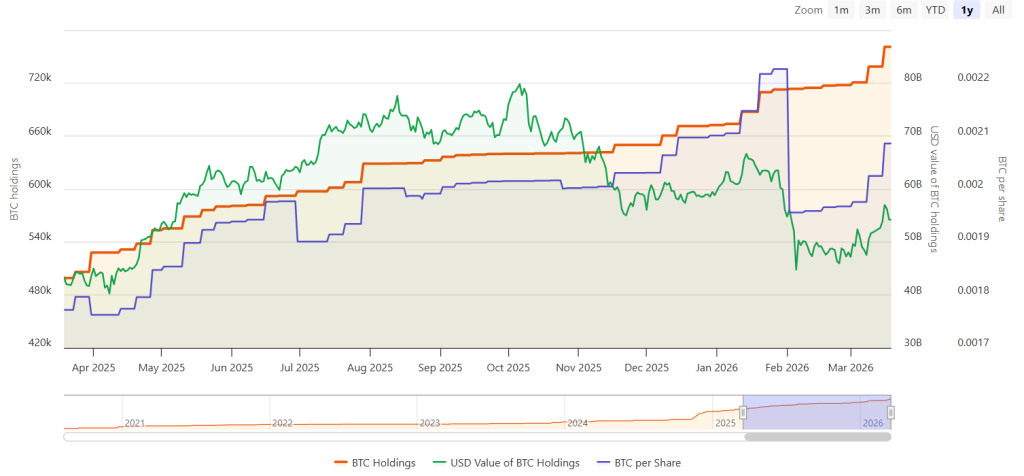
Task: Show All time range
Action: (x=997, y=10)
